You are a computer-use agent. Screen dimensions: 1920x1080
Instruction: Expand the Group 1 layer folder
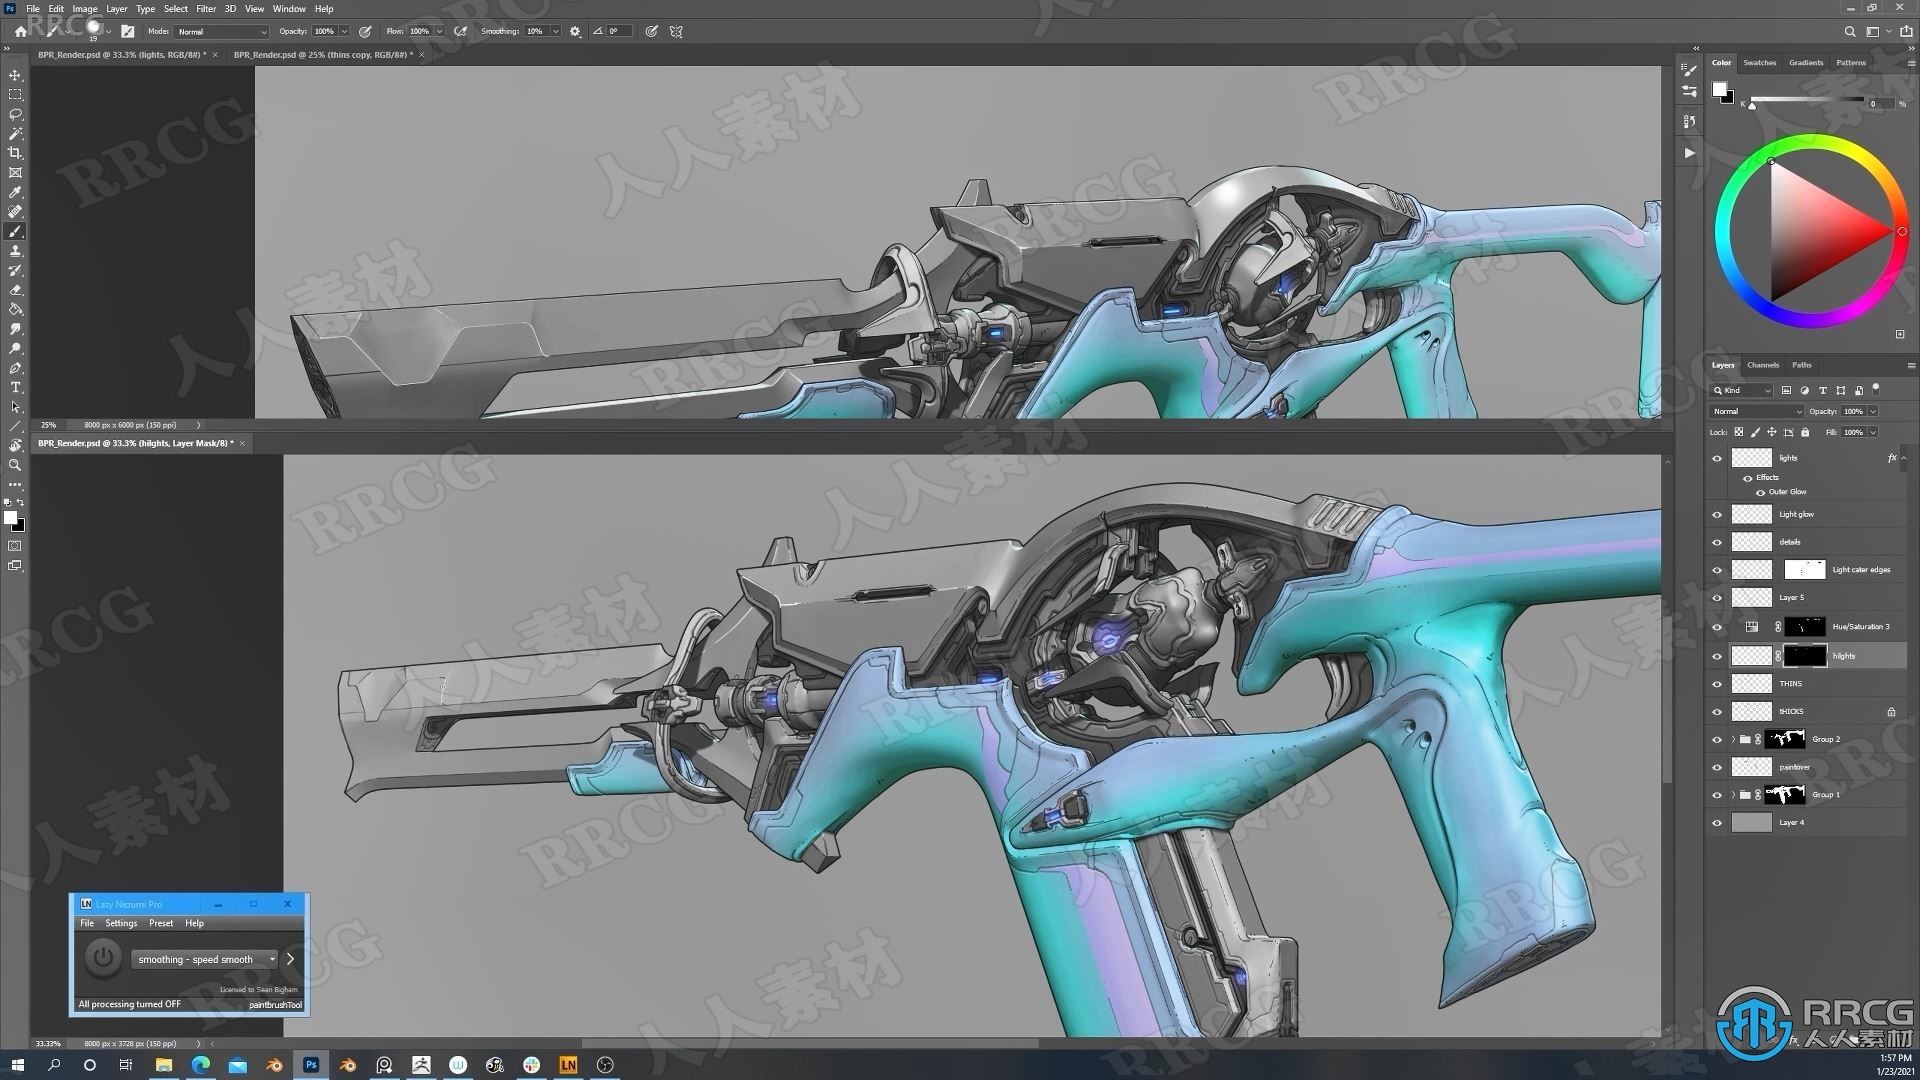tap(1733, 795)
